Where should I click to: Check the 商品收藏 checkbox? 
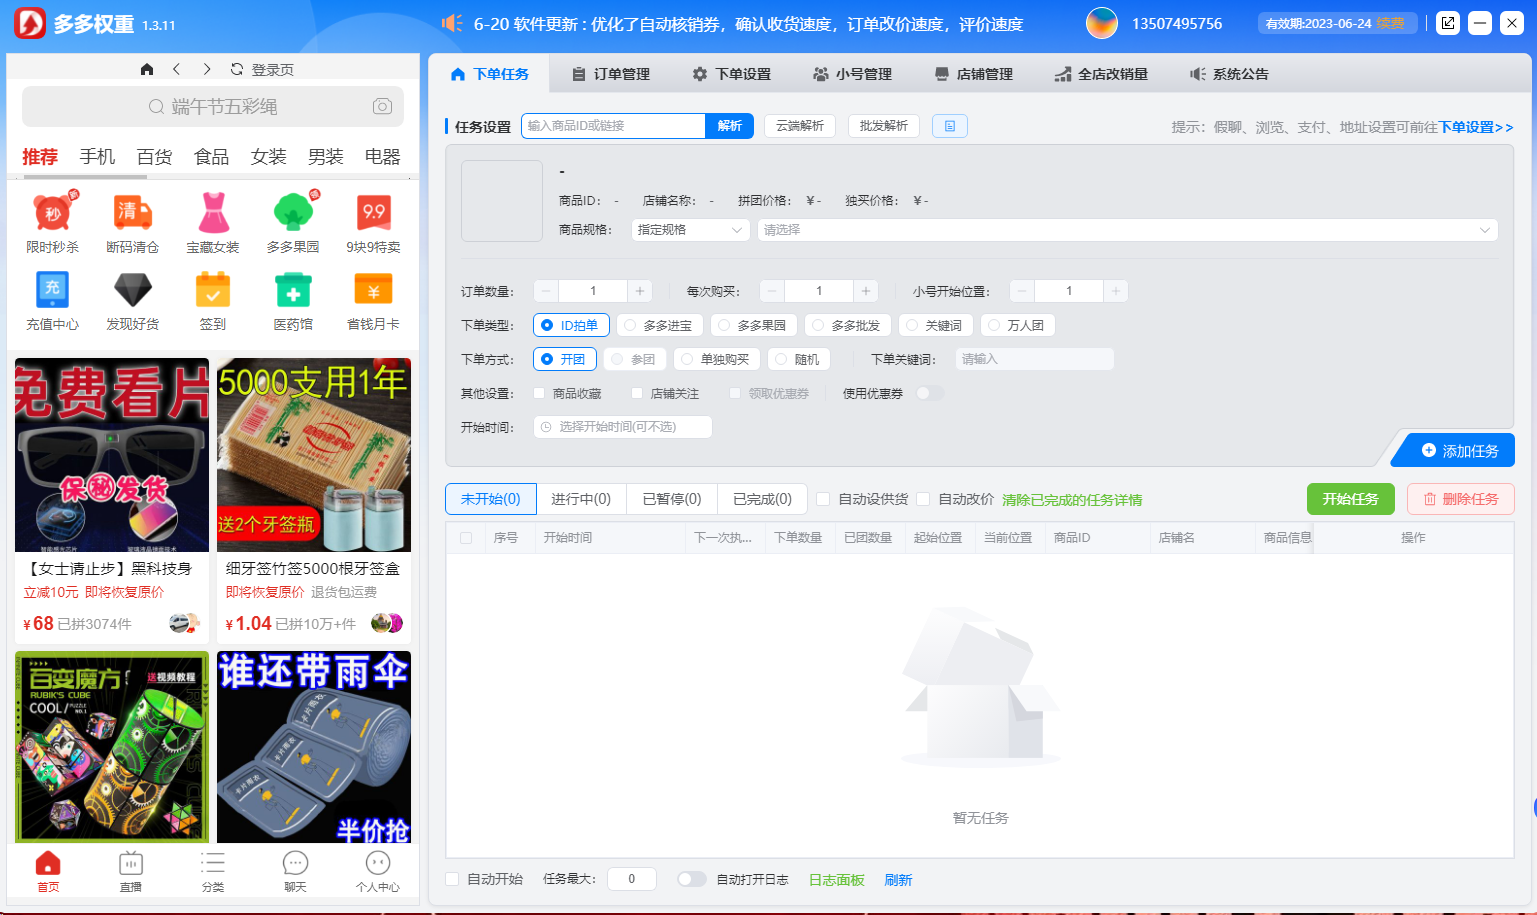coord(539,393)
